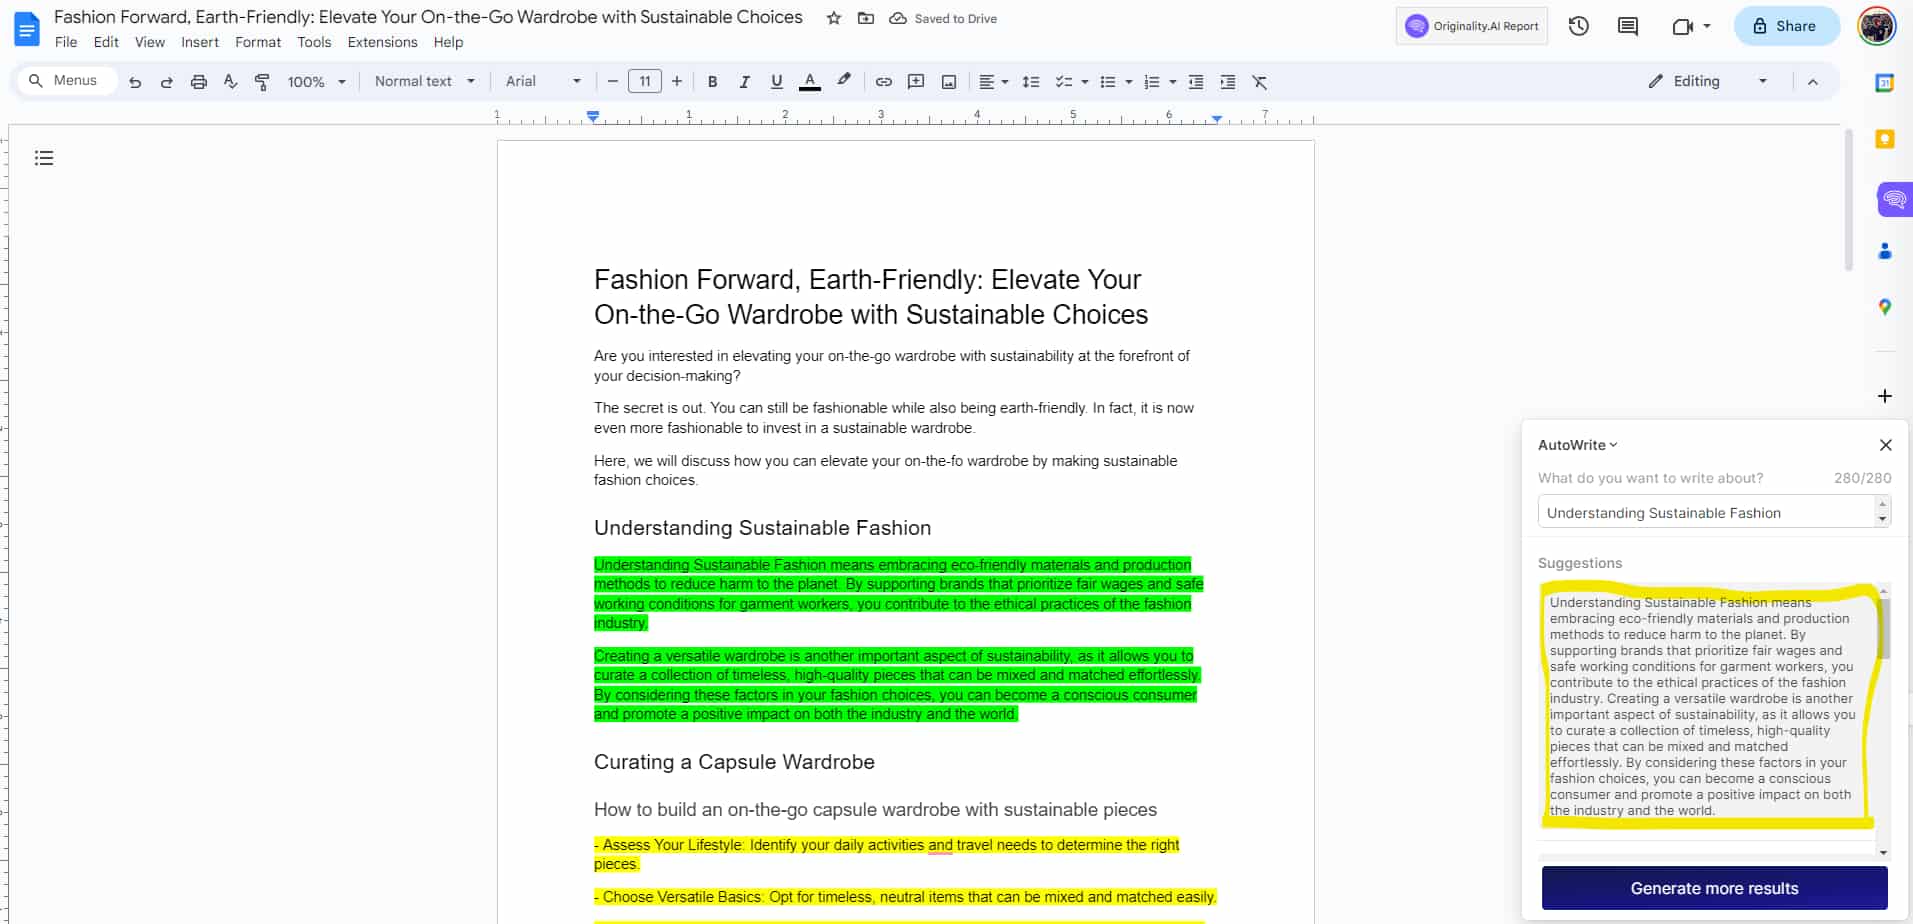
Task: Expand the AutoWrite mode dropdown
Action: (x=1612, y=444)
